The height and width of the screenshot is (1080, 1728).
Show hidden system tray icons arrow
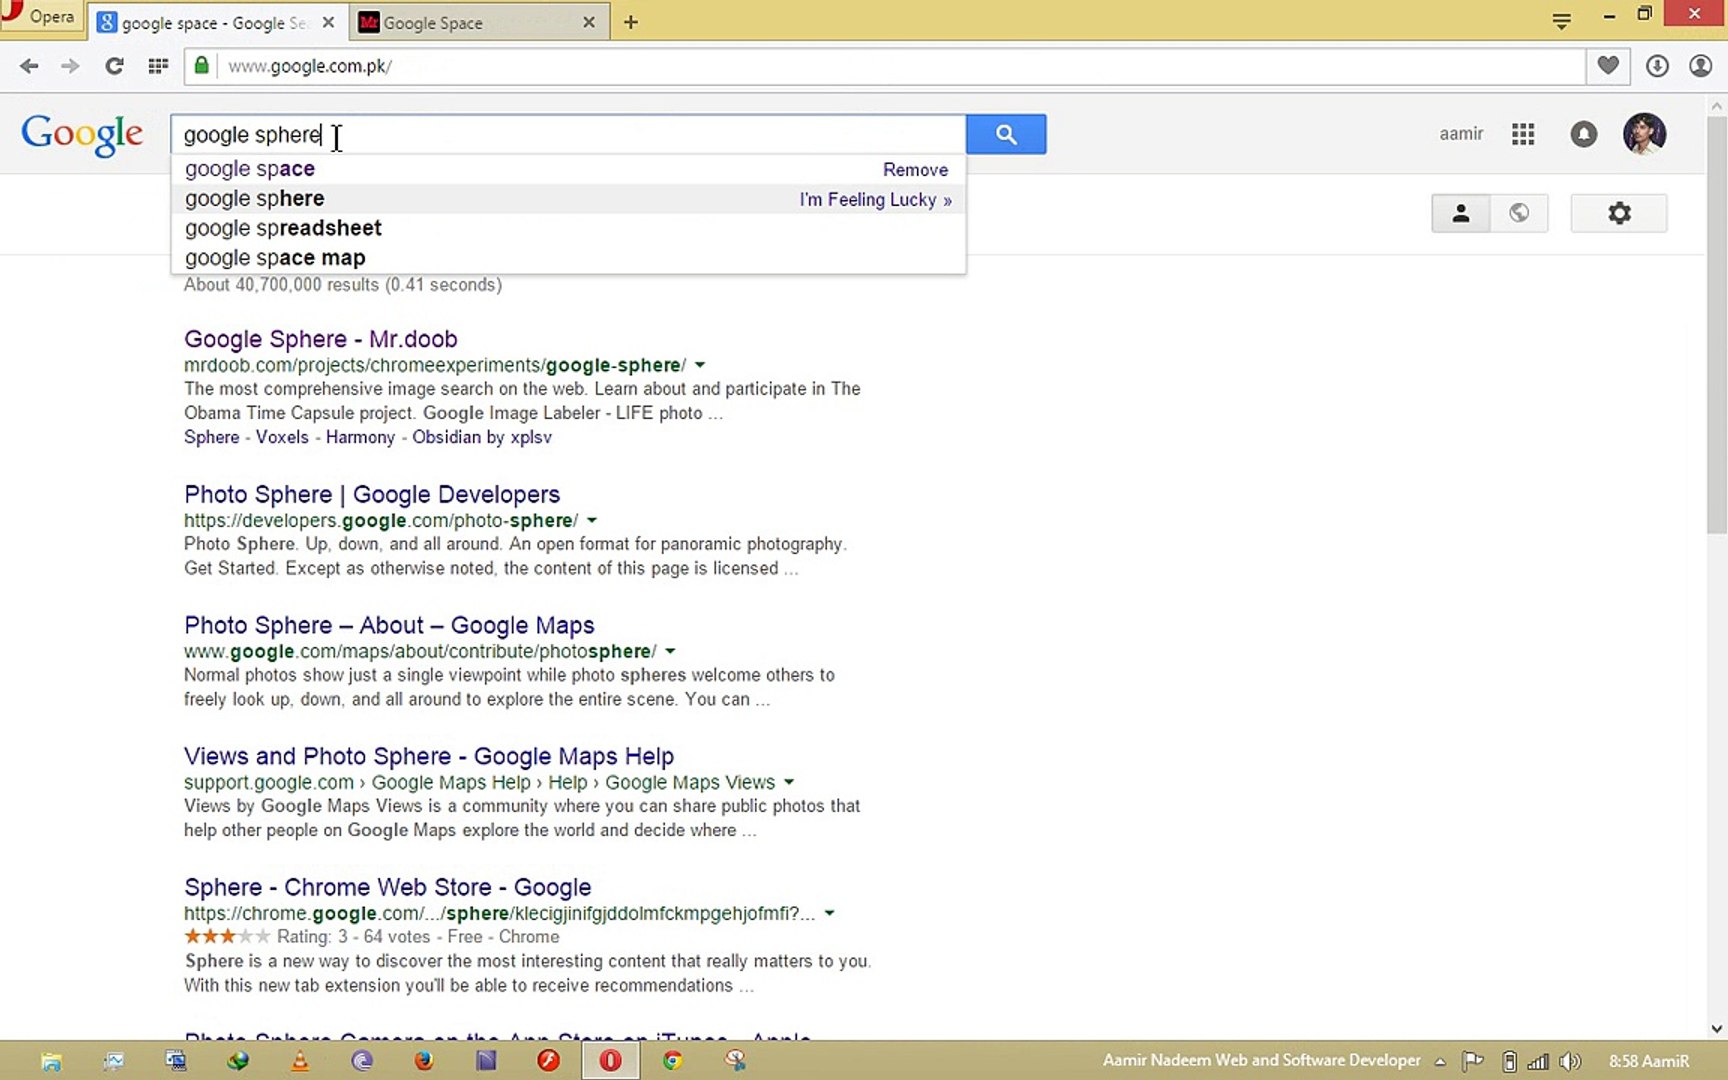click(x=1440, y=1061)
